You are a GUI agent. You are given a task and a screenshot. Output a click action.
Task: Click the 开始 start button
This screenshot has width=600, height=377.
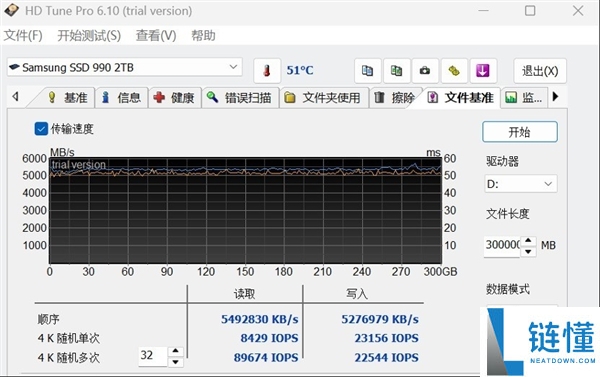coord(520,132)
